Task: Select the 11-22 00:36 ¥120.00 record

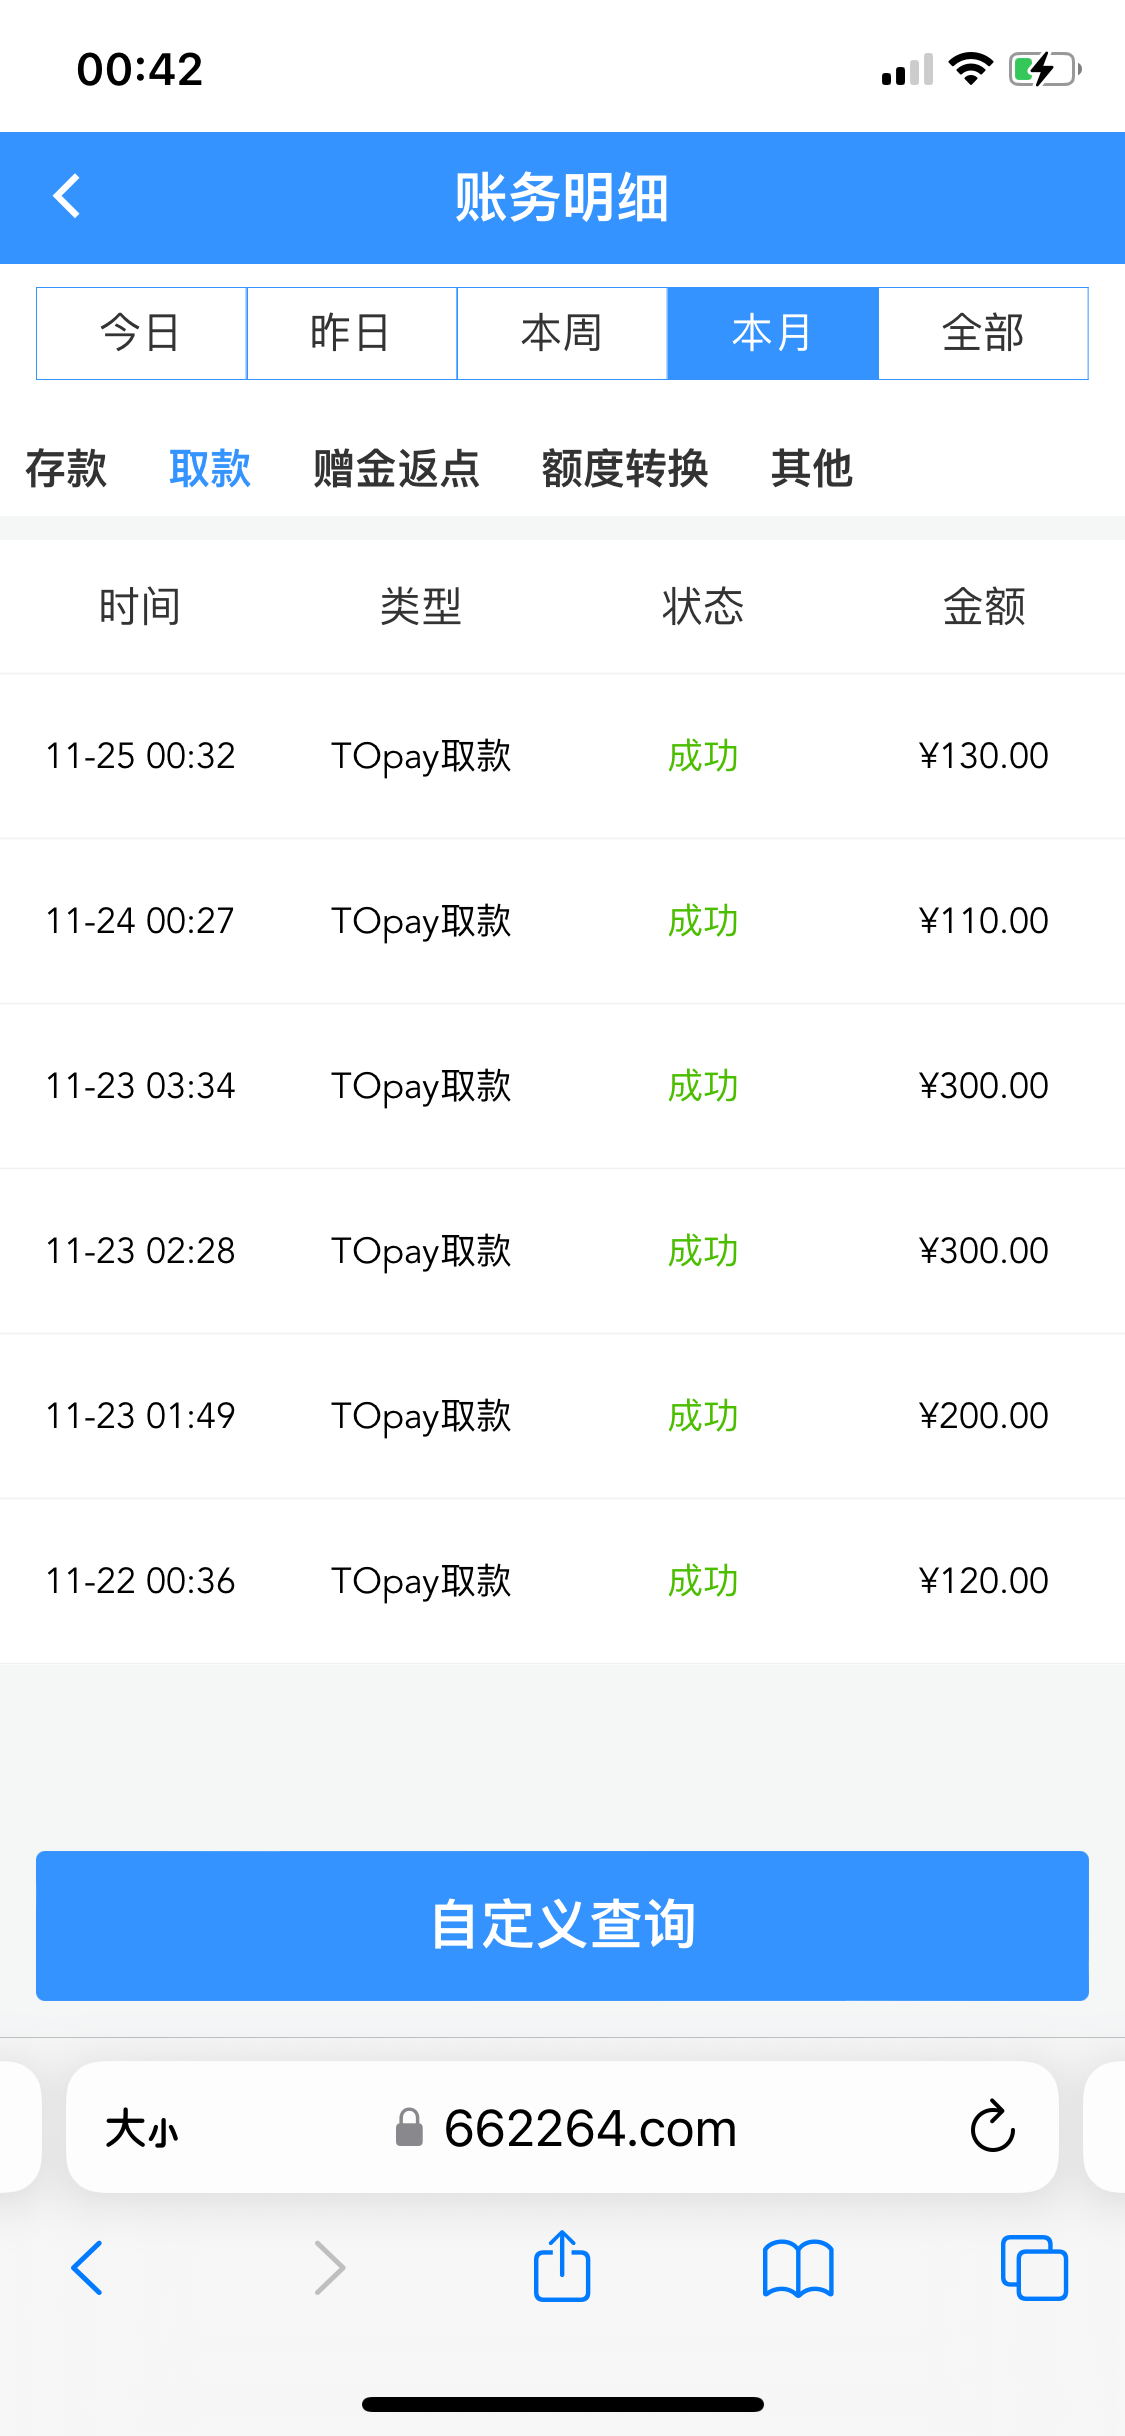Action: coord(562,1581)
